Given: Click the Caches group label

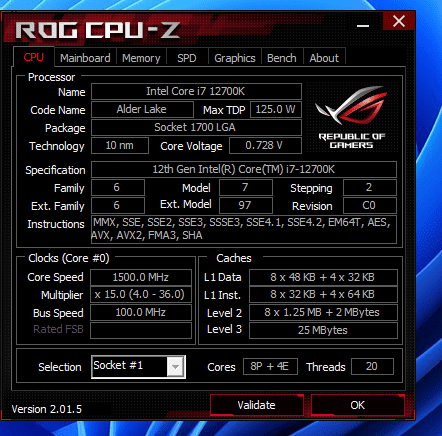Looking at the screenshot, I should click(234, 258).
